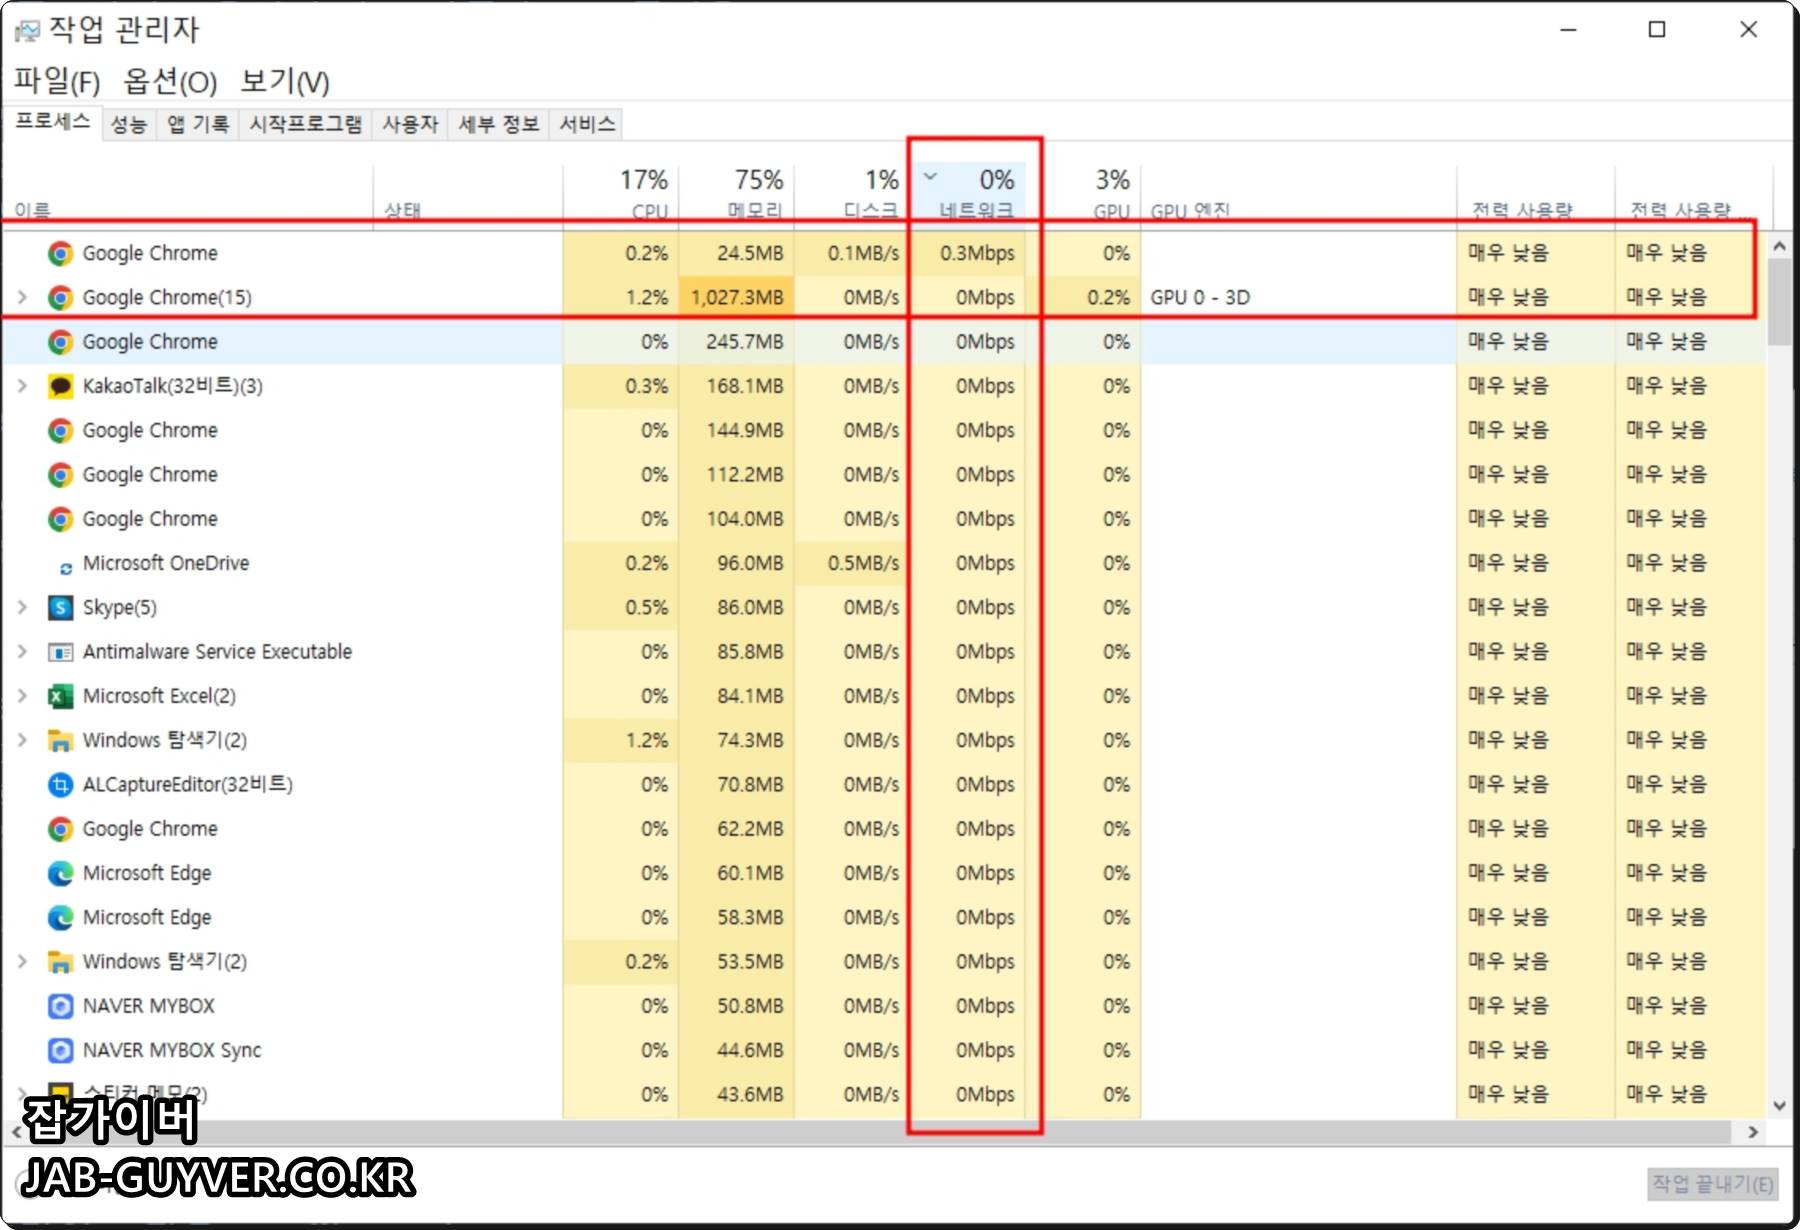
Task: Switch to the 성능 tab
Action: pyautogui.click(x=128, y=124)
